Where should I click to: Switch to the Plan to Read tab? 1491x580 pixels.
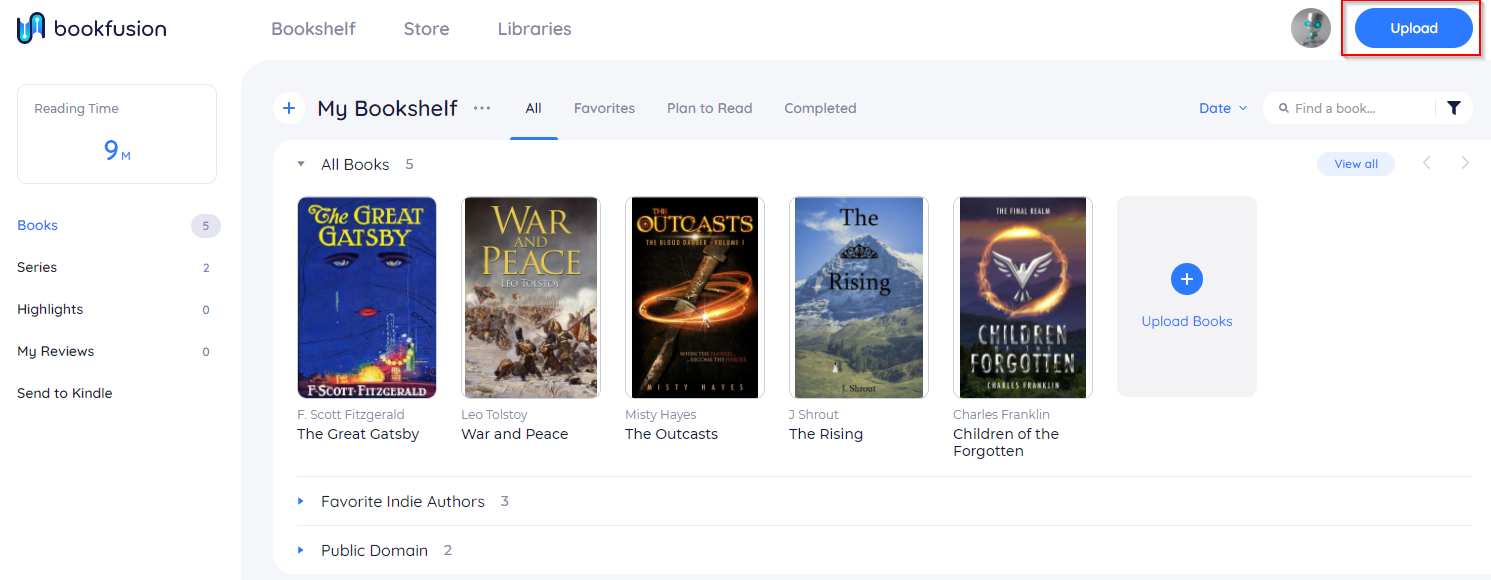click(x=709, y=108)
